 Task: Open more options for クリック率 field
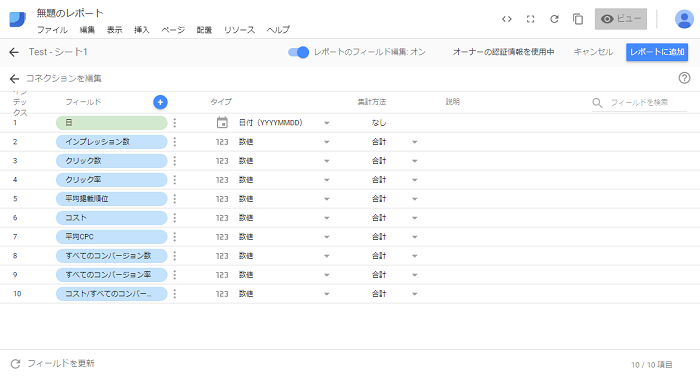click(x=175, y=180)
